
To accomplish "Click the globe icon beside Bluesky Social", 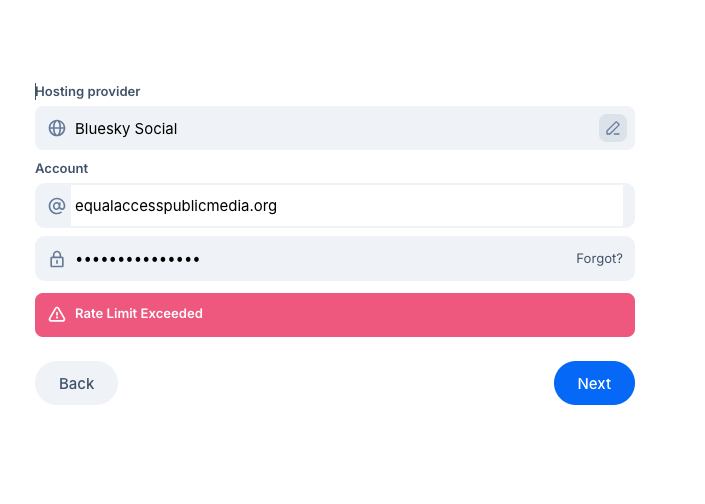I will point(57,128).
